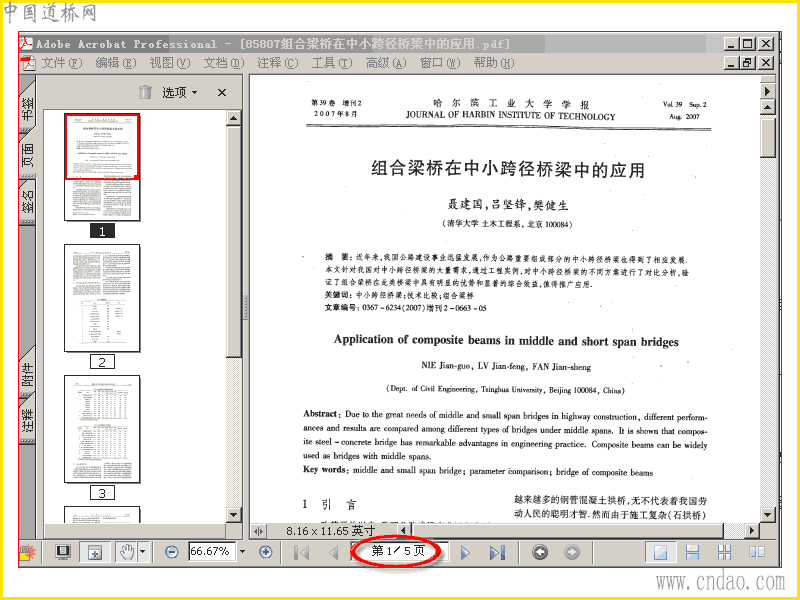The height and width of the screenshot is (600, 800).
Task: Jump to the last page arrow
Action: (497, 553)
